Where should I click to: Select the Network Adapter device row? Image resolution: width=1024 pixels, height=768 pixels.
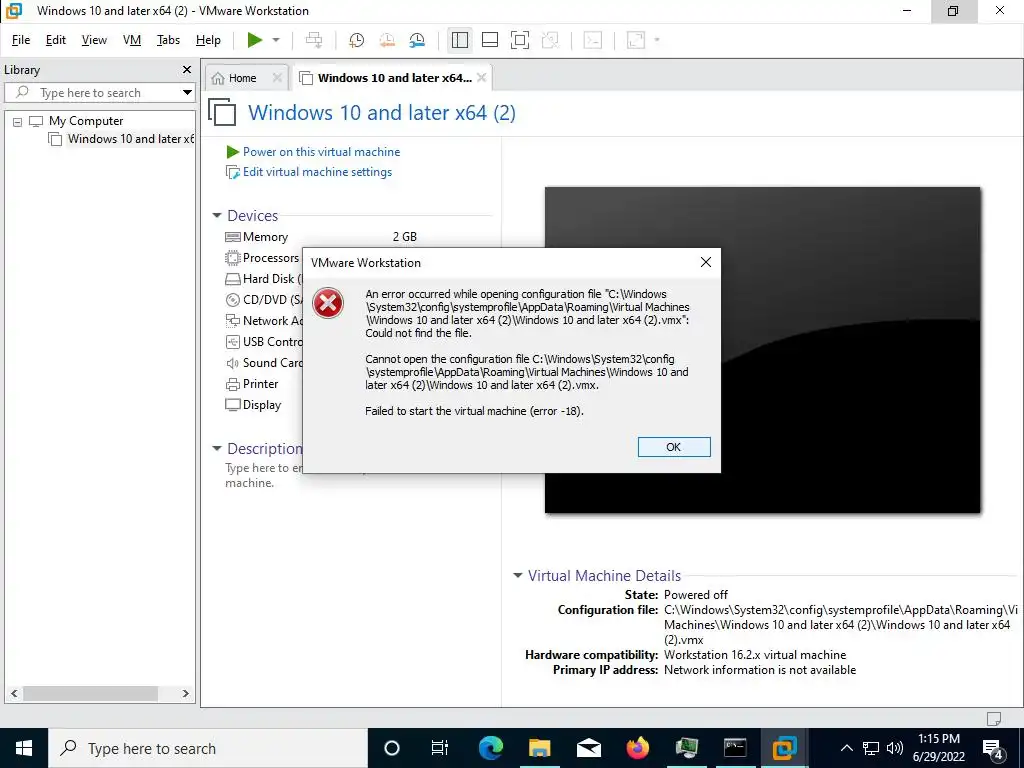[263, 320]
